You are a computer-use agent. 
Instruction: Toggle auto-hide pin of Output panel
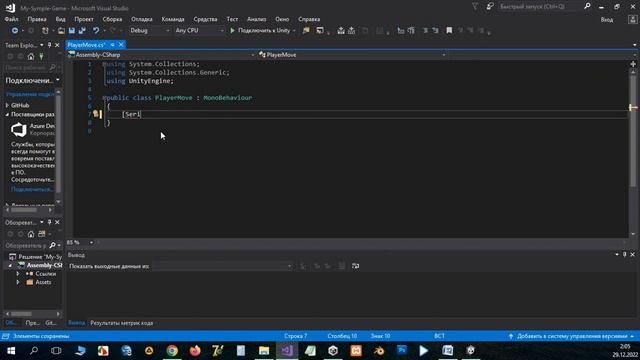tap(624, 254)
